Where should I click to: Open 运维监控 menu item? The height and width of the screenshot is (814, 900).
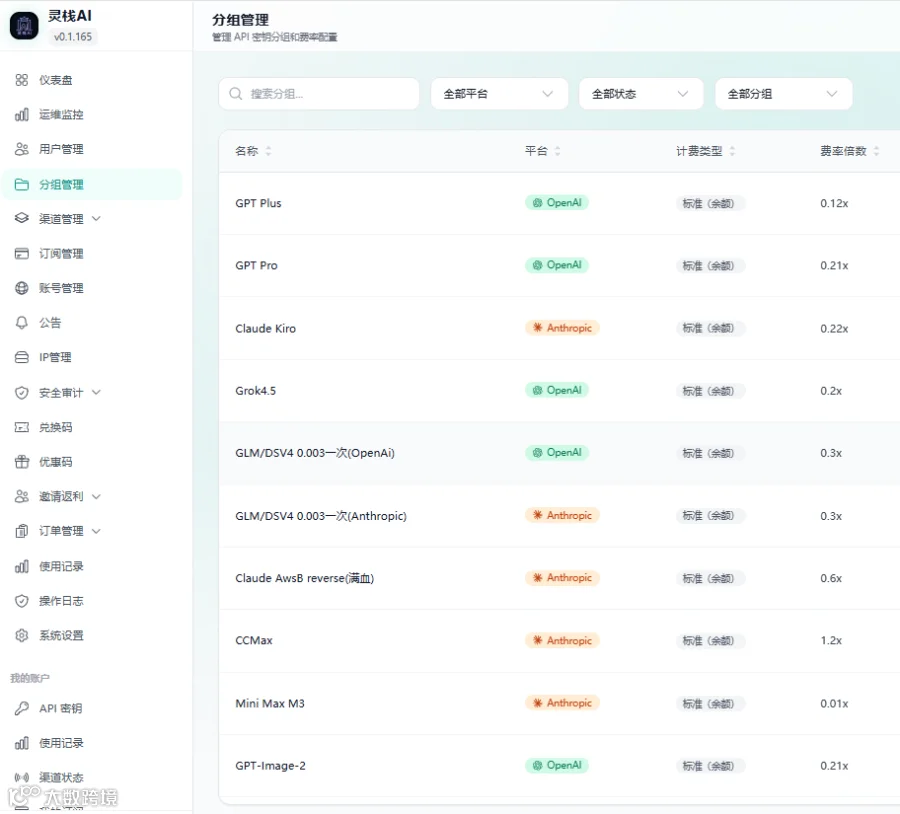[92, 115]
